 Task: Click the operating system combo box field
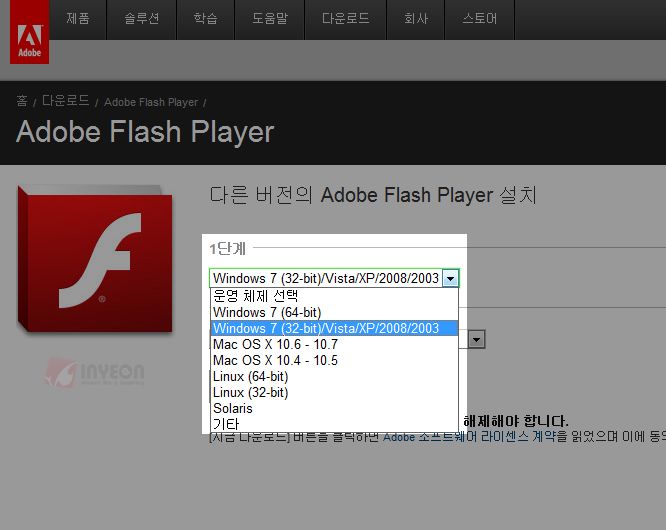(334, 278)
